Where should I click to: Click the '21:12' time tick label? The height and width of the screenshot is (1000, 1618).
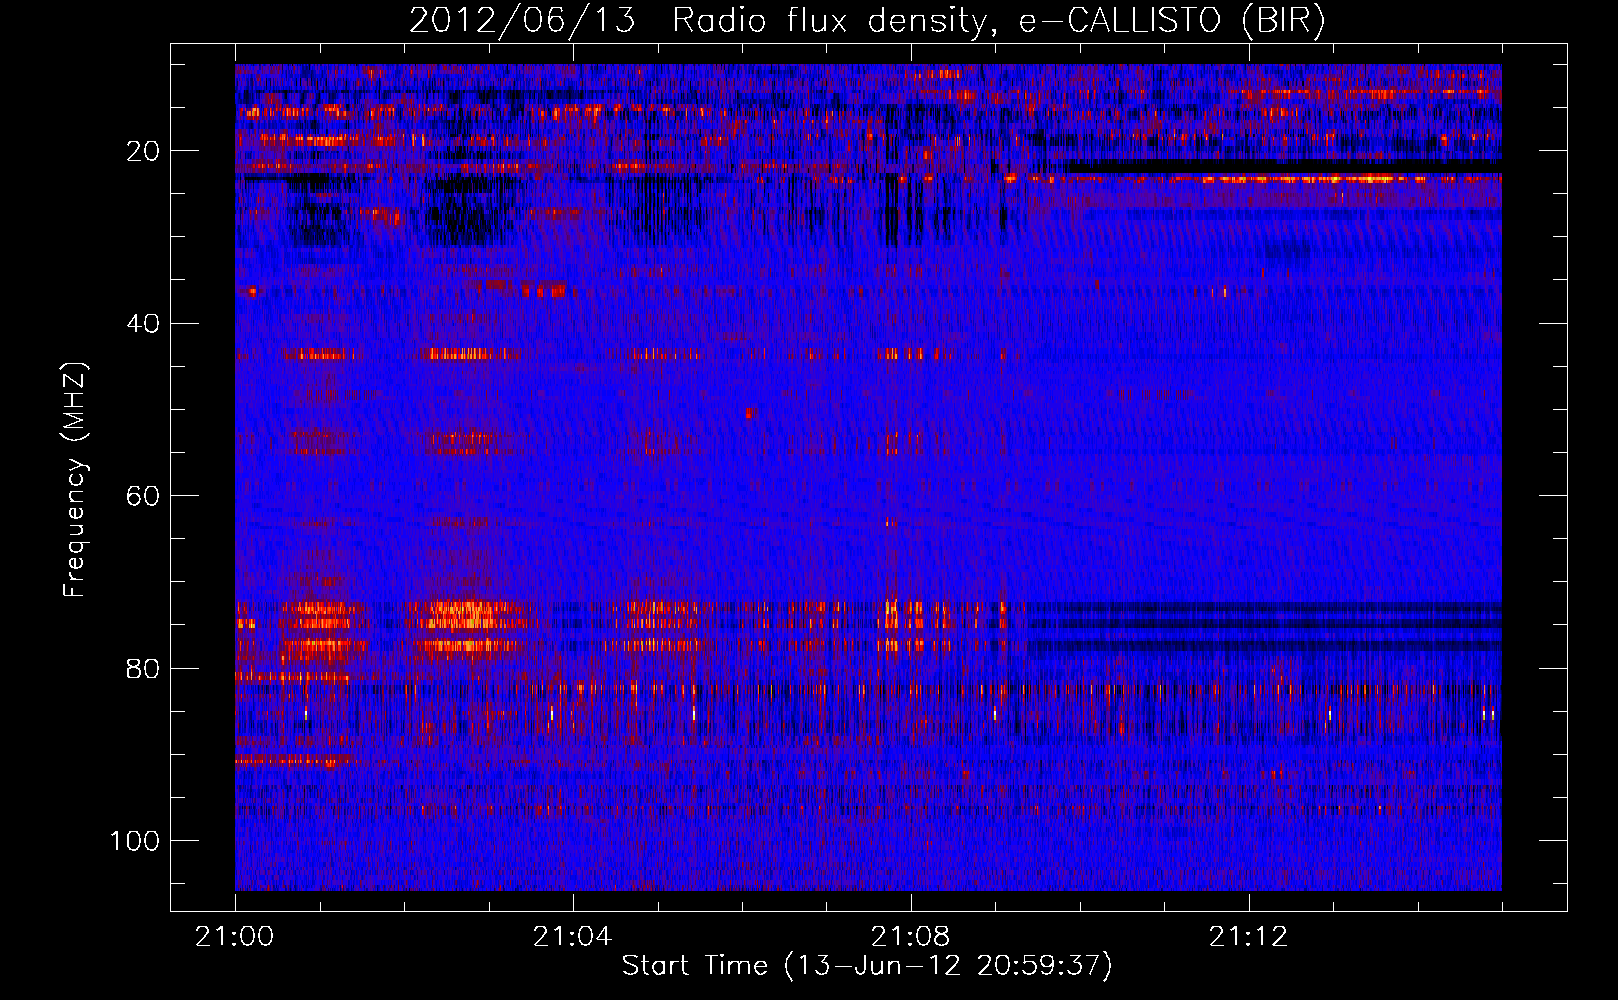coord(1249,937)
